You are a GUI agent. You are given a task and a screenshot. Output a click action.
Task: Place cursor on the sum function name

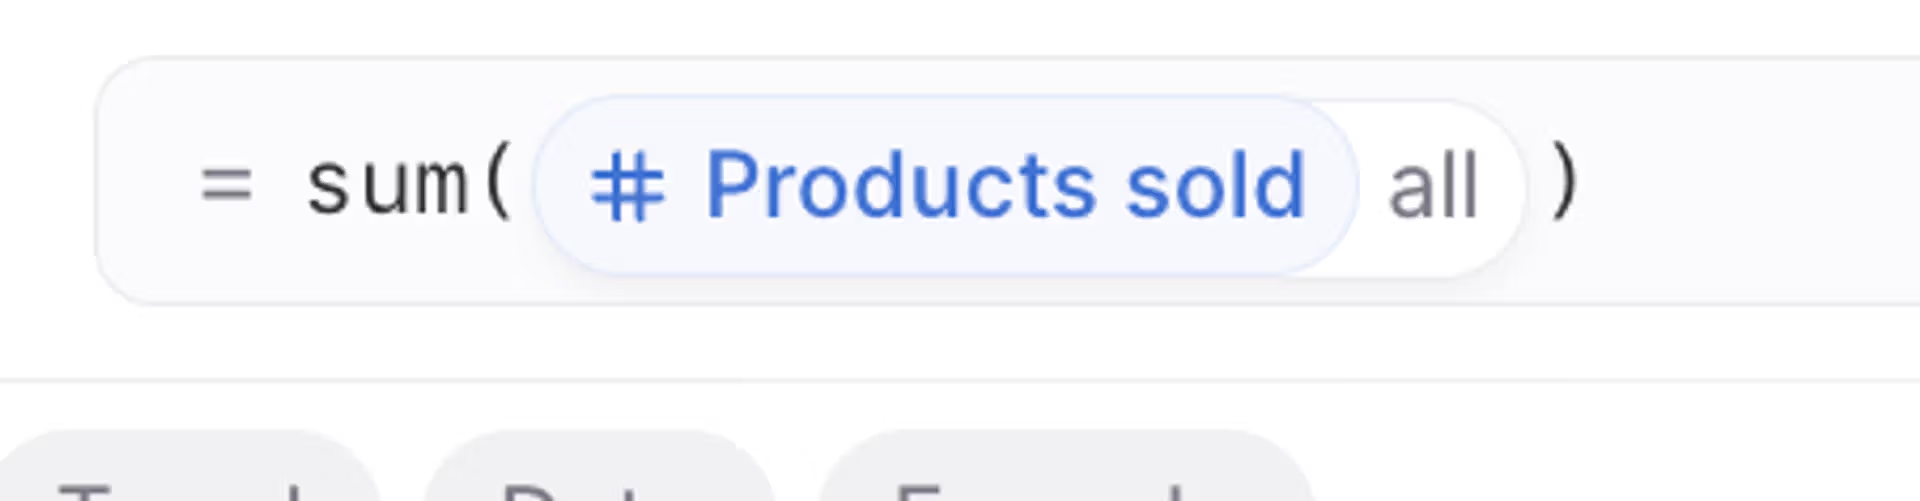[388, 186]
